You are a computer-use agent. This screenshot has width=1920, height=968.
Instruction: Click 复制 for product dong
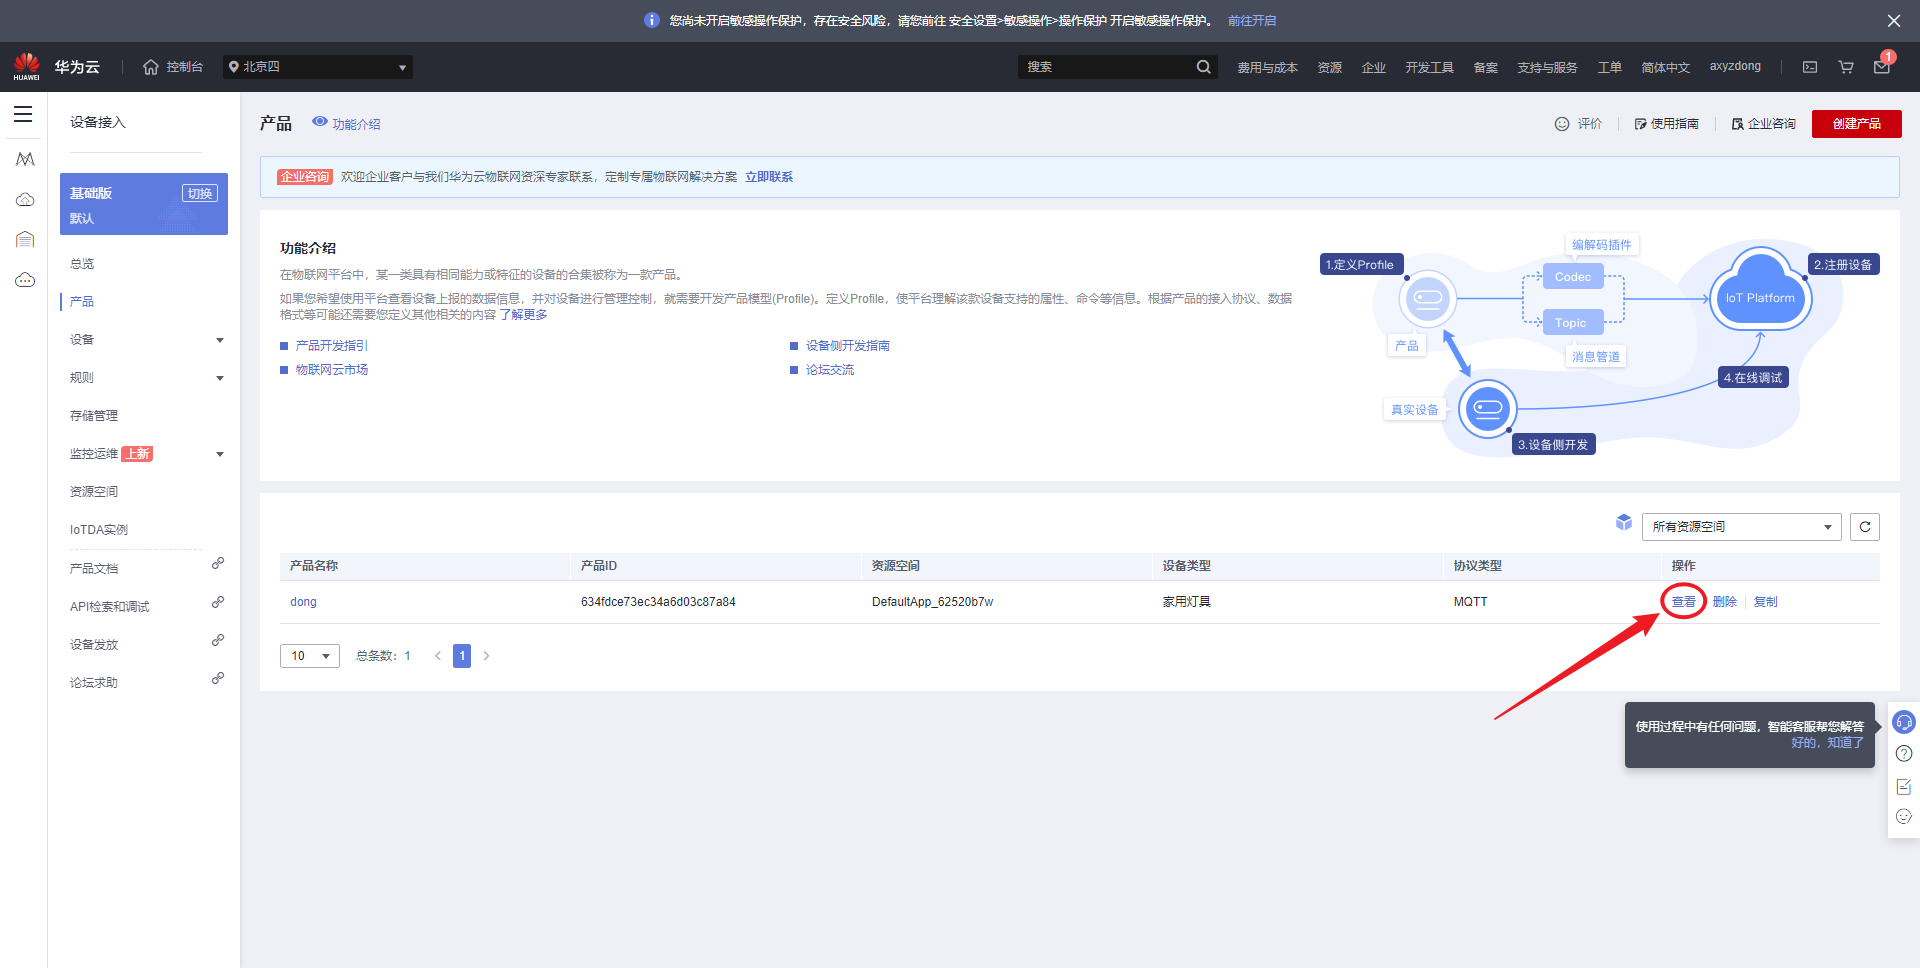coord(1766,602)
